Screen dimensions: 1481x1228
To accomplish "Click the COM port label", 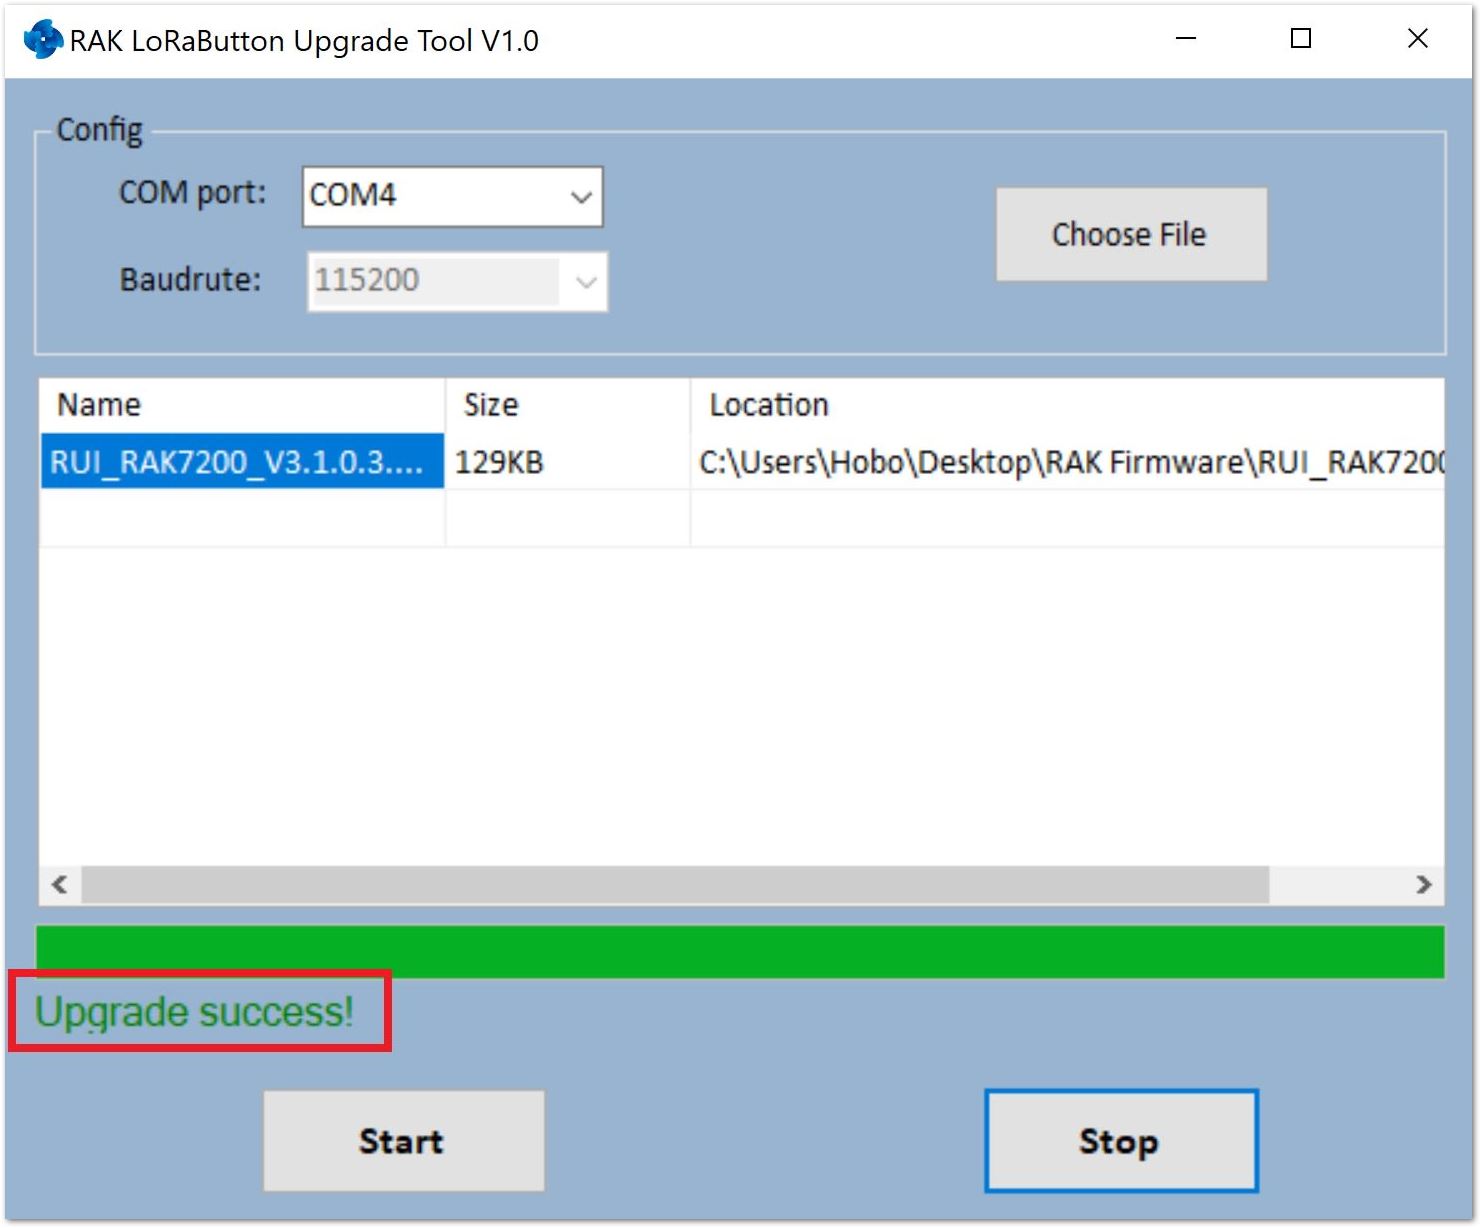I will coord(193,192).
